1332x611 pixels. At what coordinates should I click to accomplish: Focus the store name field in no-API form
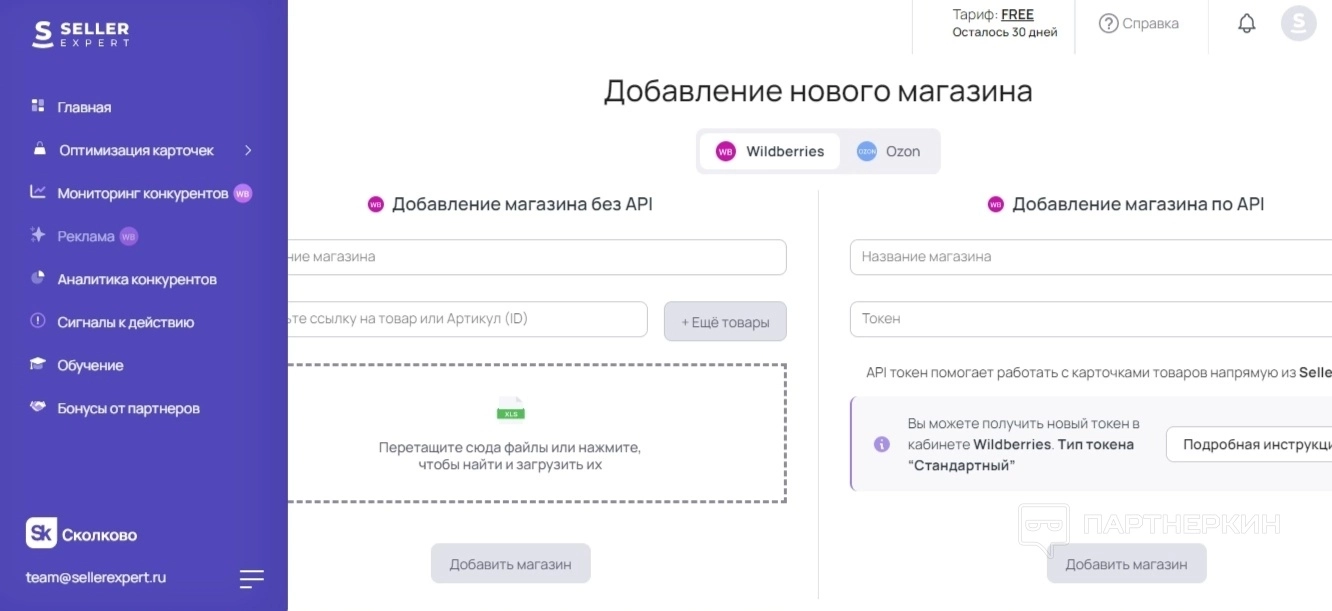pos(537,257)
